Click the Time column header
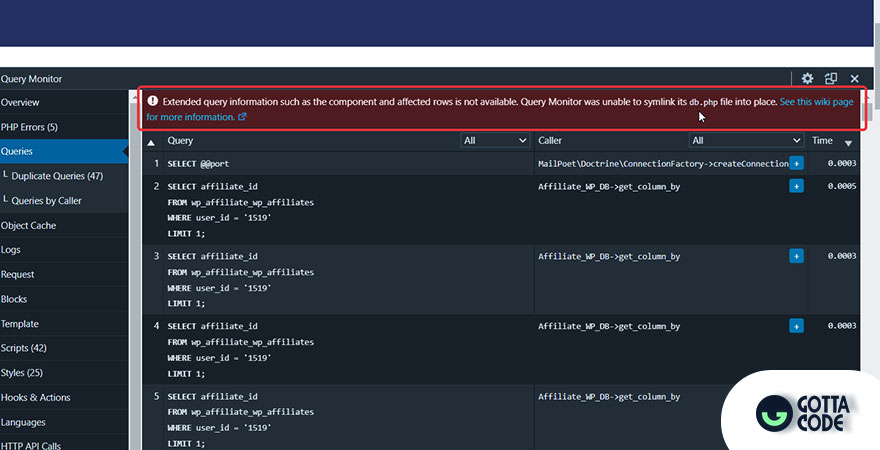This screenshot has height=450, width=880. [822, 140]
